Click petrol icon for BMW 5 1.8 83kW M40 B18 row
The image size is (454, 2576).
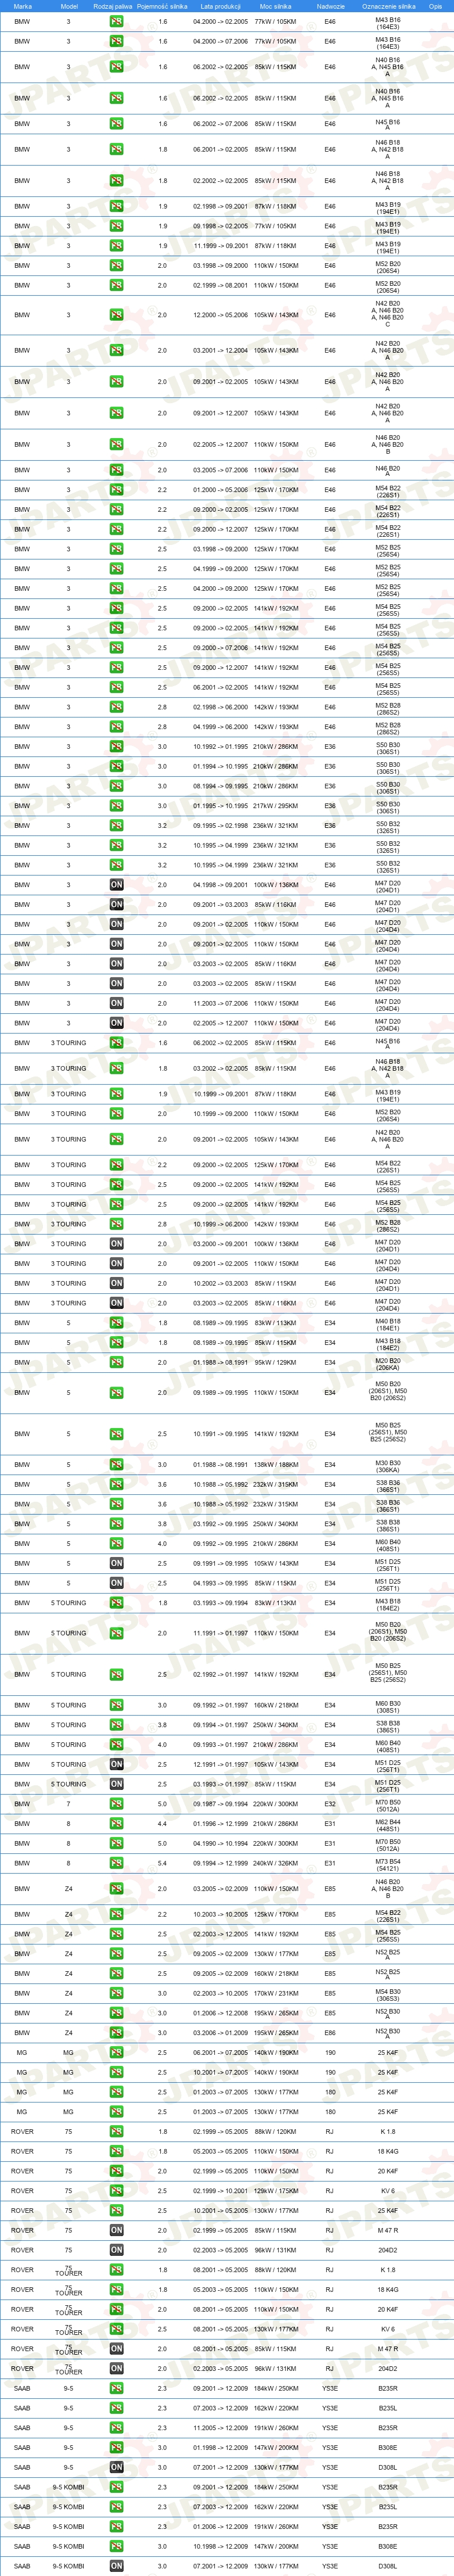[116, 1322]
